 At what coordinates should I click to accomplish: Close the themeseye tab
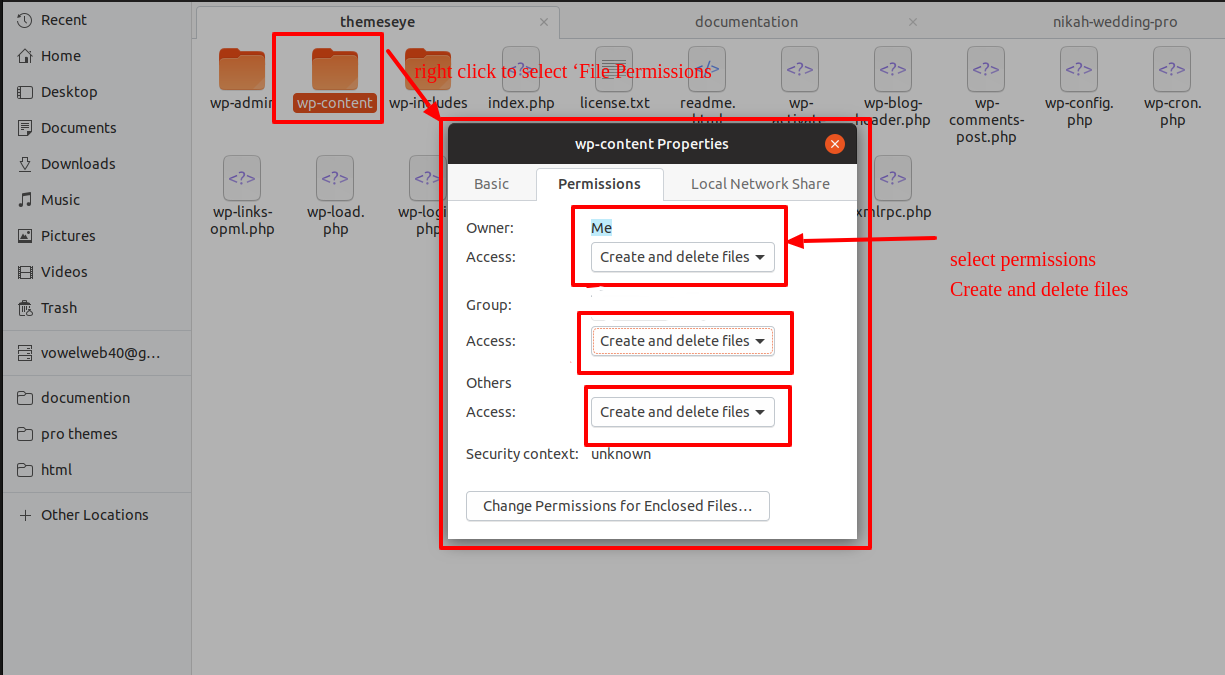click(x=543, y=22)
